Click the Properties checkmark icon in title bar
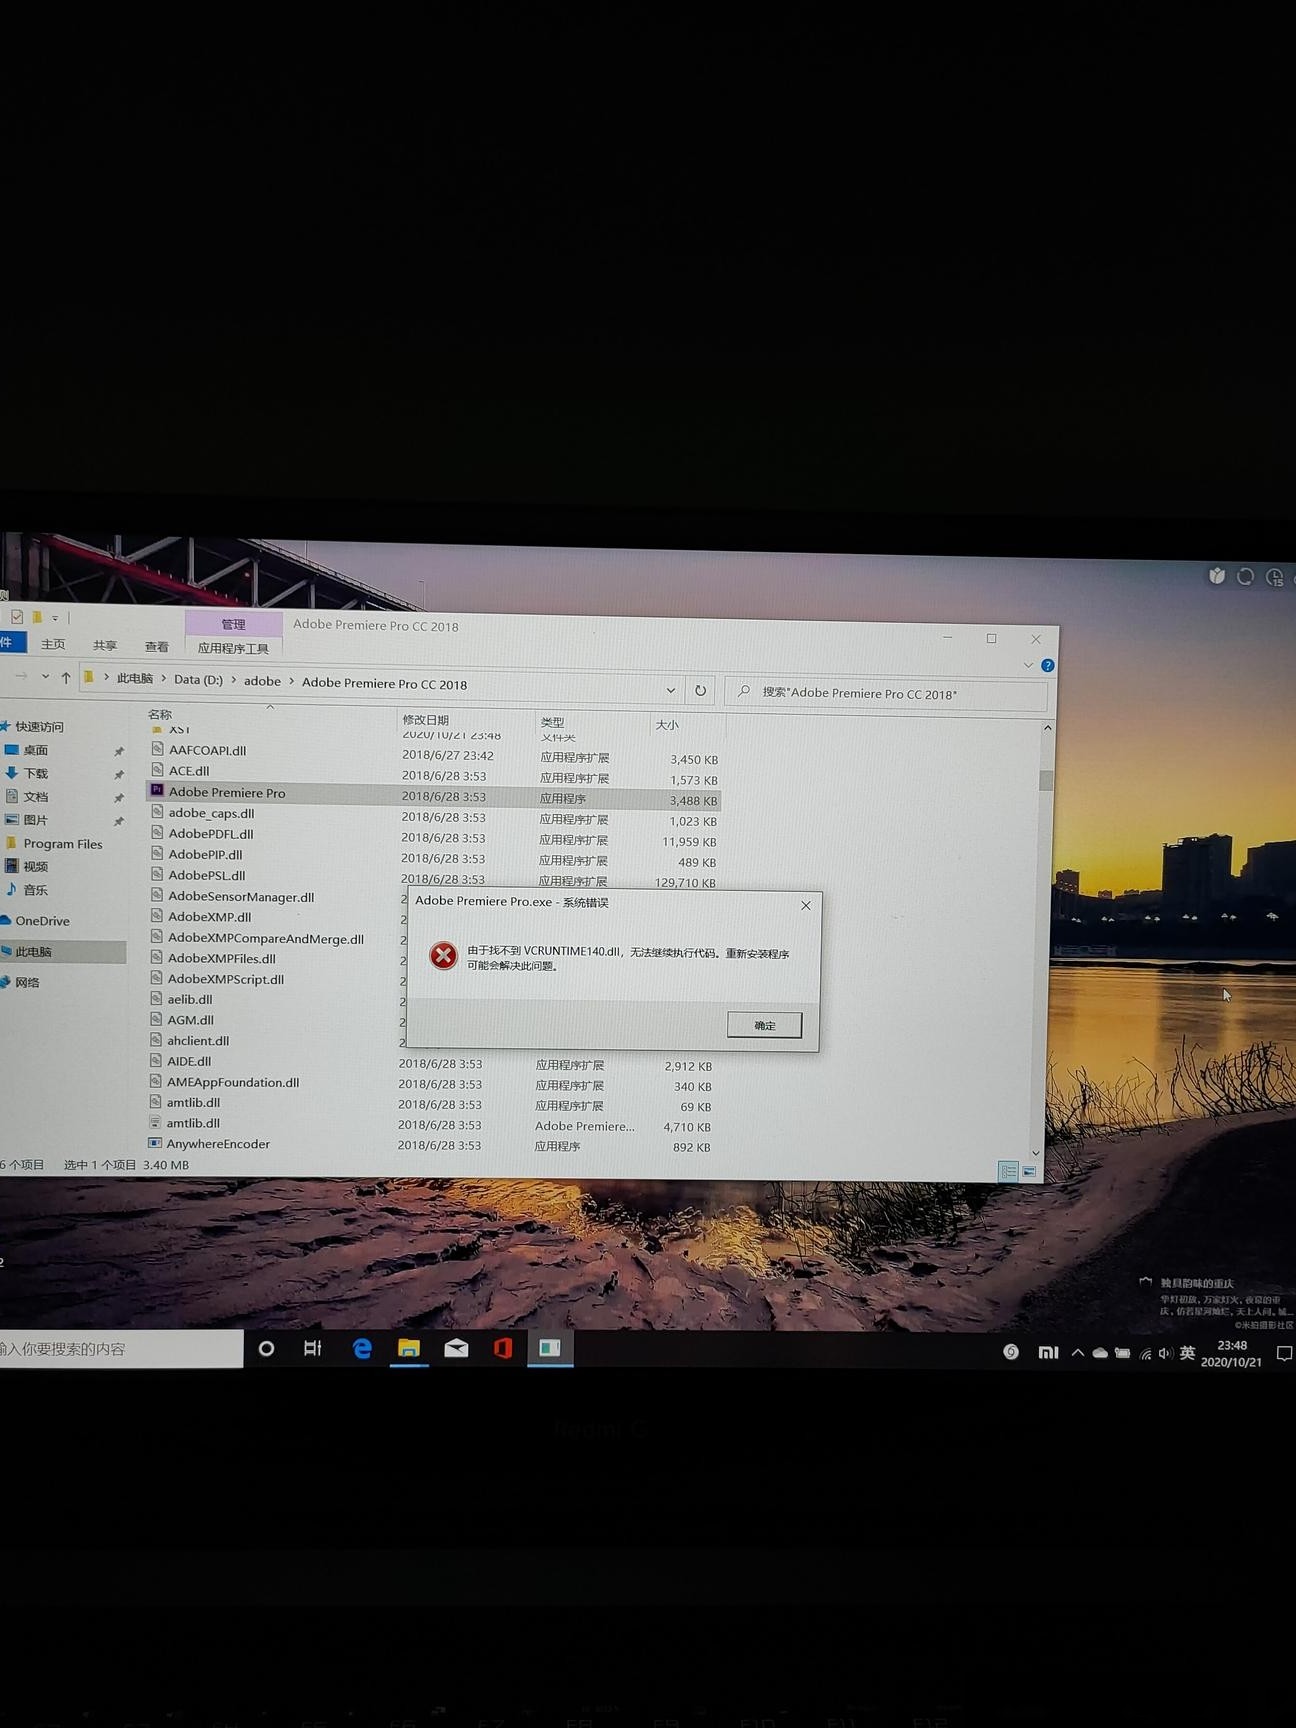This screenshot has height=1728, width=1296. tap(17, 617)
